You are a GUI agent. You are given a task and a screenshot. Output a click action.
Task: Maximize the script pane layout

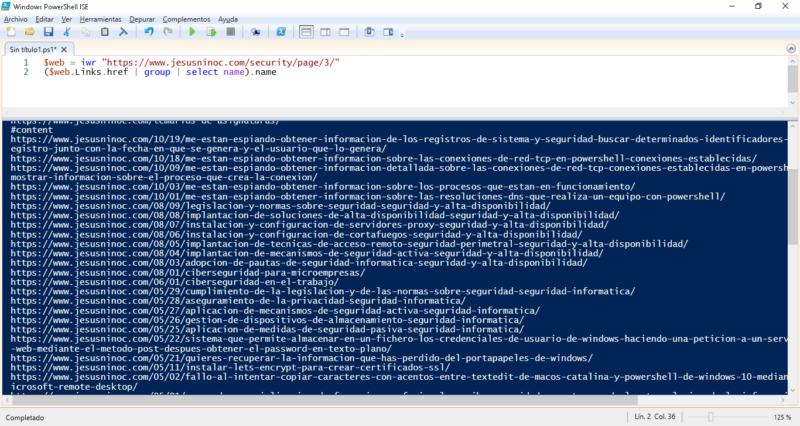344,32
